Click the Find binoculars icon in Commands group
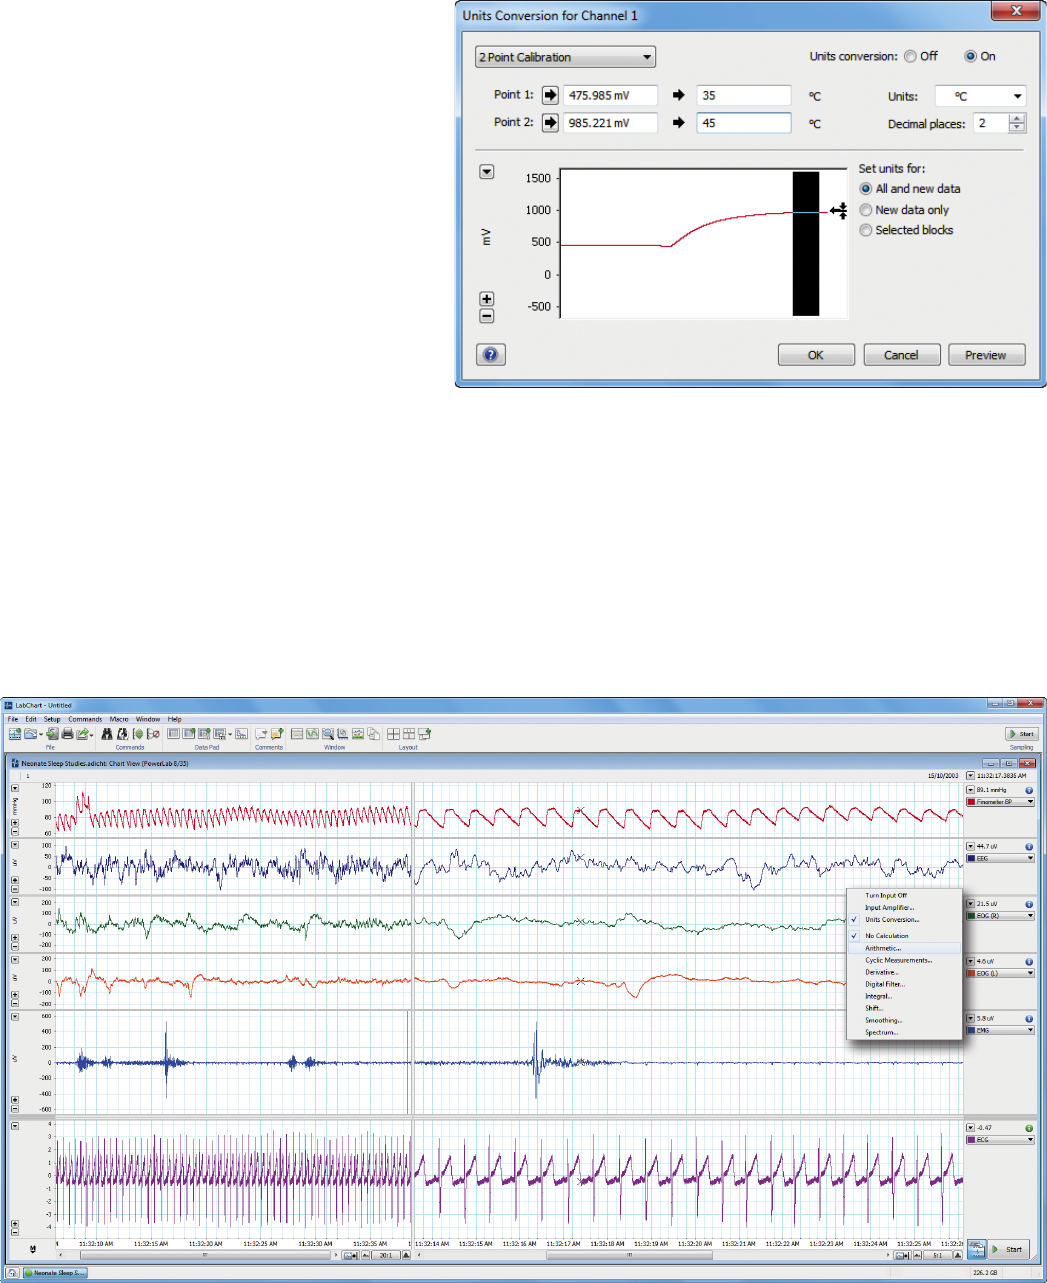Screen dimensions: 1047x1283 coord(106,734)
